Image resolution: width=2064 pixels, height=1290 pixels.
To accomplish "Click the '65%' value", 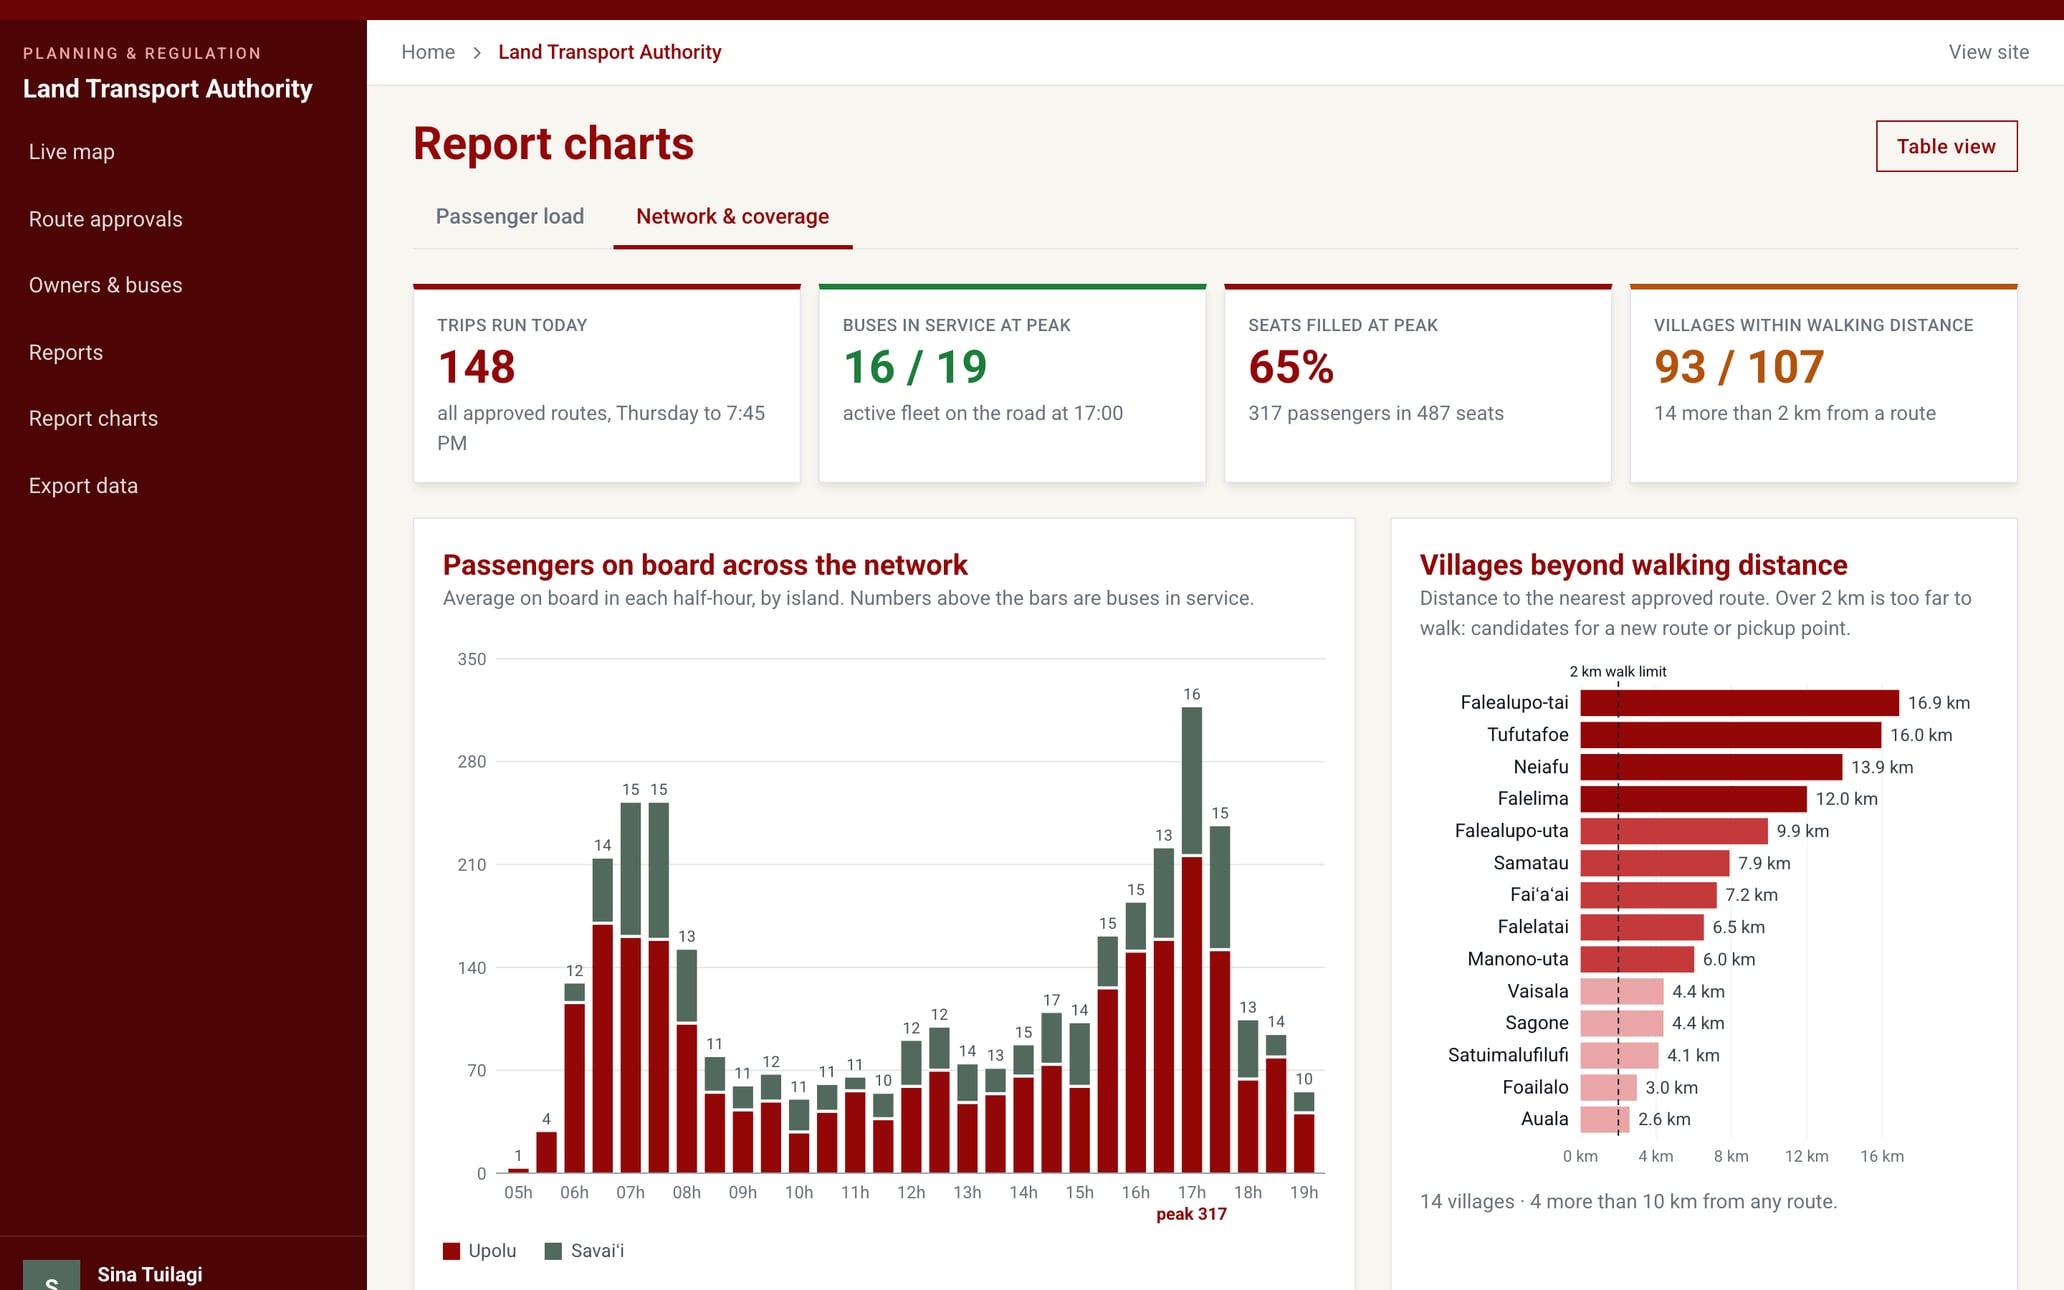I will coord(1291,367).
